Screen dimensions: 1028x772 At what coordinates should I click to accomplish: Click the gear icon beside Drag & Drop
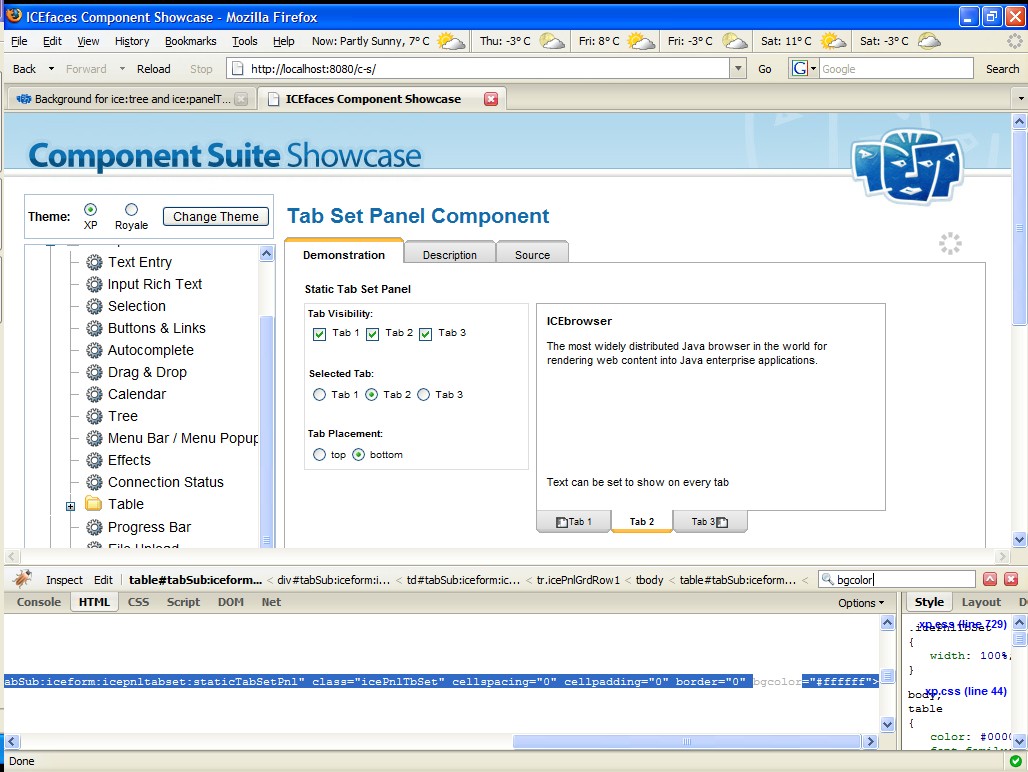coord(94,372)
